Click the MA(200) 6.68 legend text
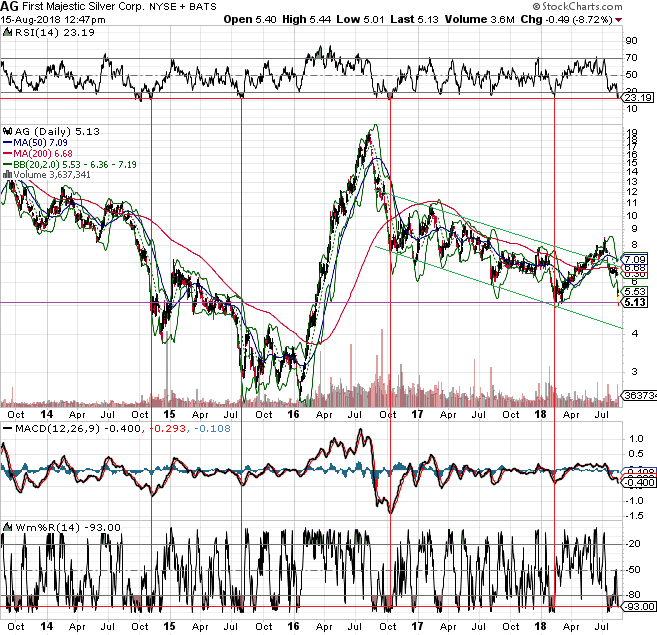 (x=43, y=153)
